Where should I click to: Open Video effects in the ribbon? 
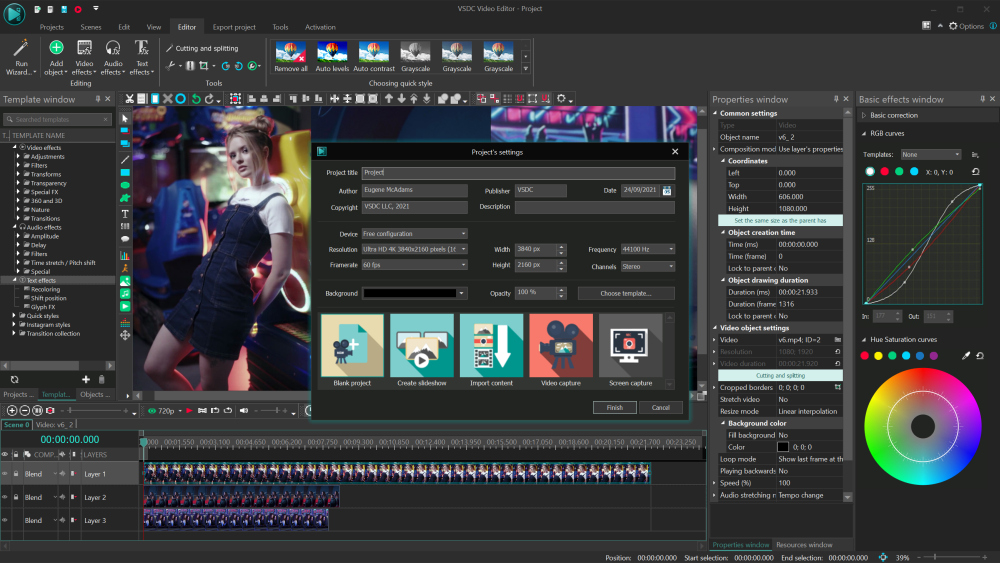pos(84,57)
